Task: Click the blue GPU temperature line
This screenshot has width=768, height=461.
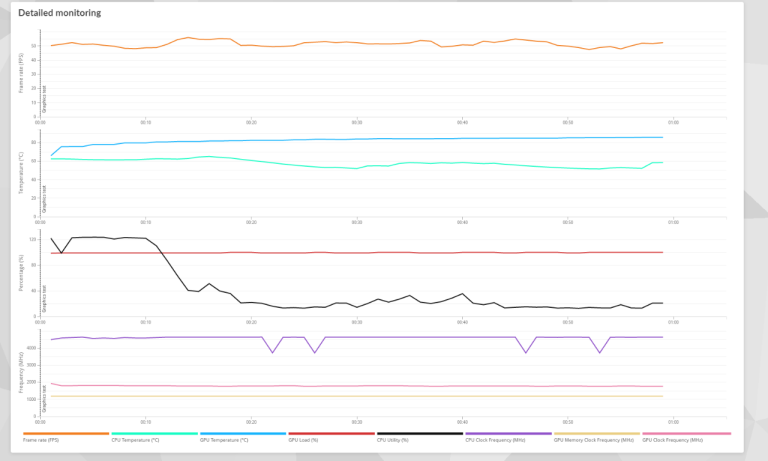Action: point(400,139)
